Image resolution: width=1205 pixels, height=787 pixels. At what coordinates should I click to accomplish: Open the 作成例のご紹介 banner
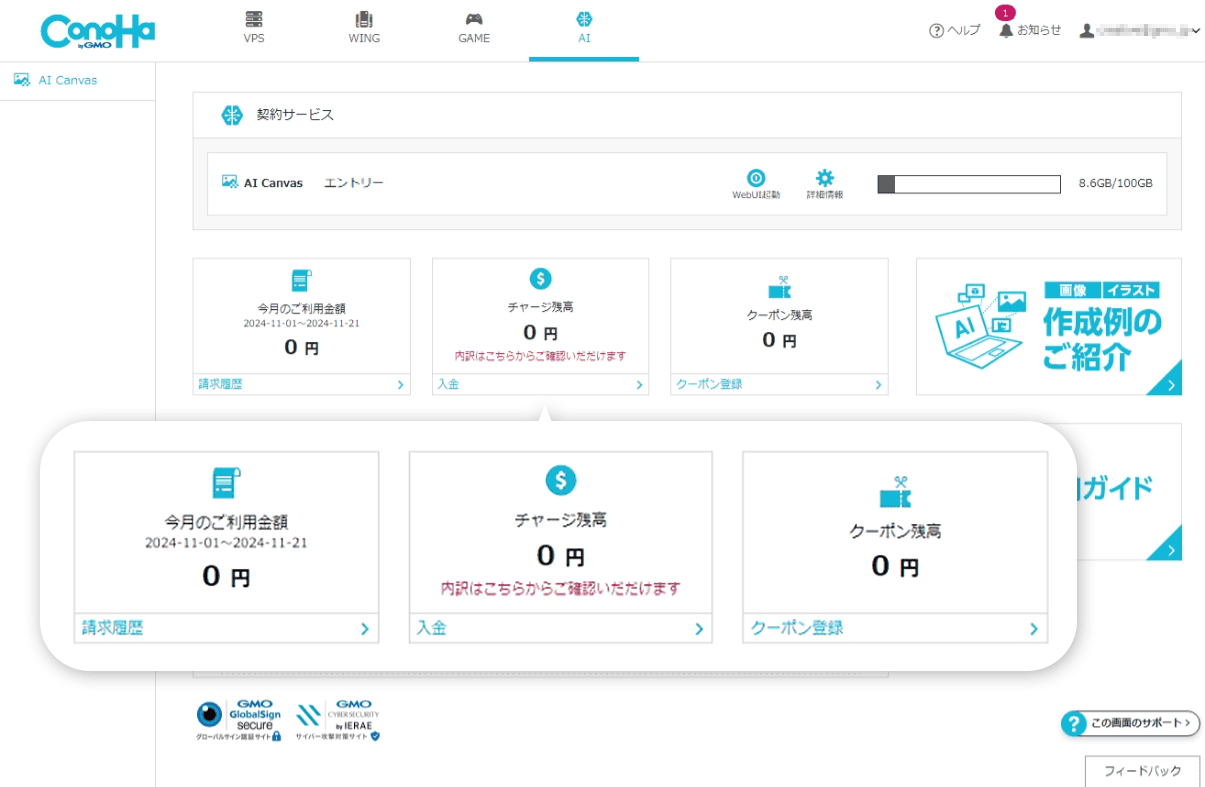pyautogui.click(x=1048, y=326)
